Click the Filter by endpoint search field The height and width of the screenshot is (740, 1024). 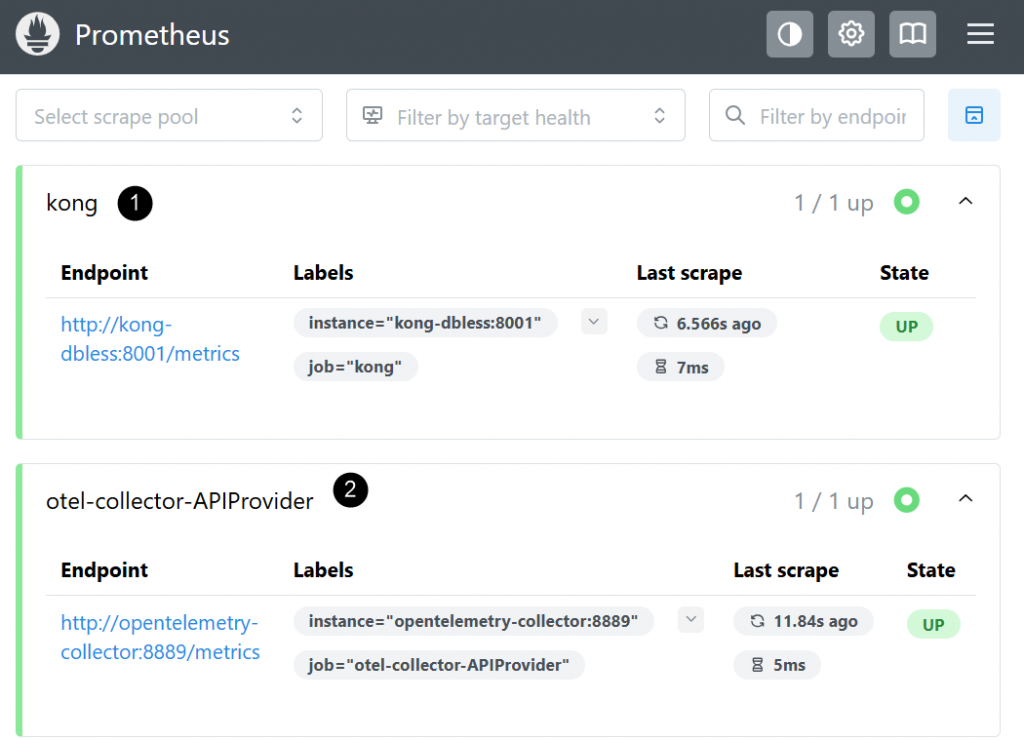830,116
